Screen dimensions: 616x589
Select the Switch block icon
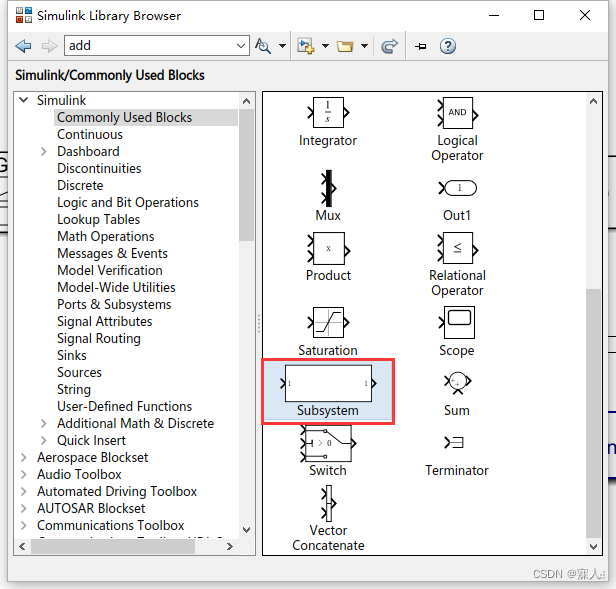tap(328, 444)
